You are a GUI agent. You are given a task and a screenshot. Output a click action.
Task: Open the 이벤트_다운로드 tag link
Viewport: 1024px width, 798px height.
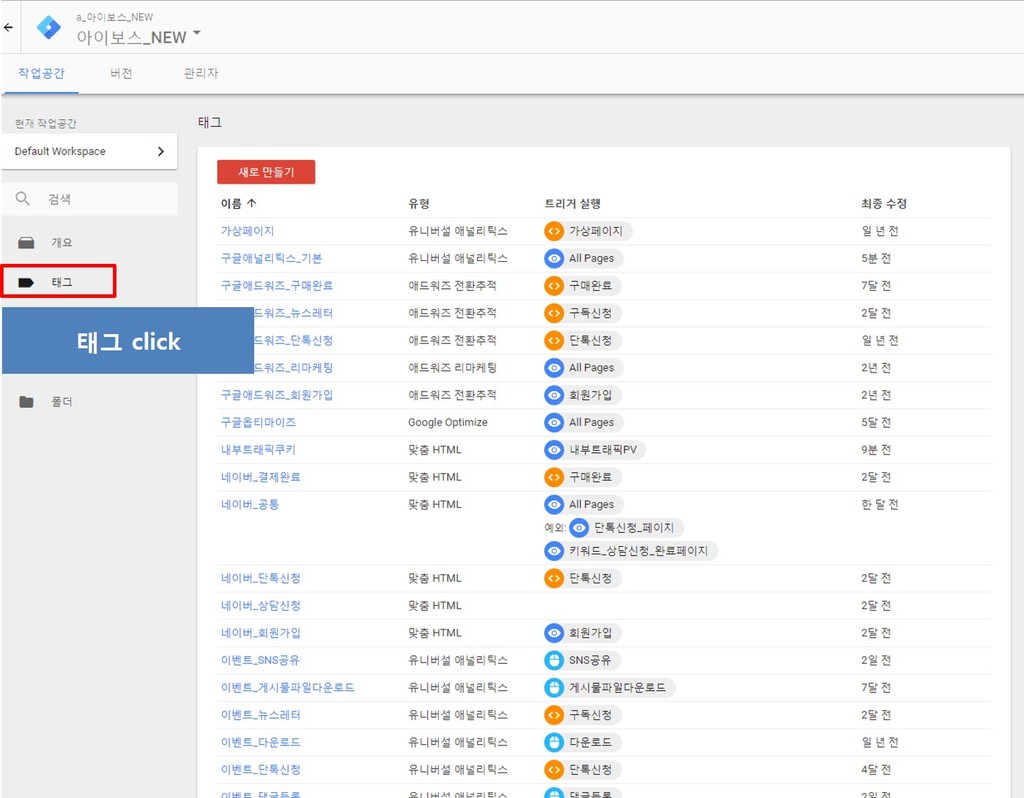coord(261,742)
